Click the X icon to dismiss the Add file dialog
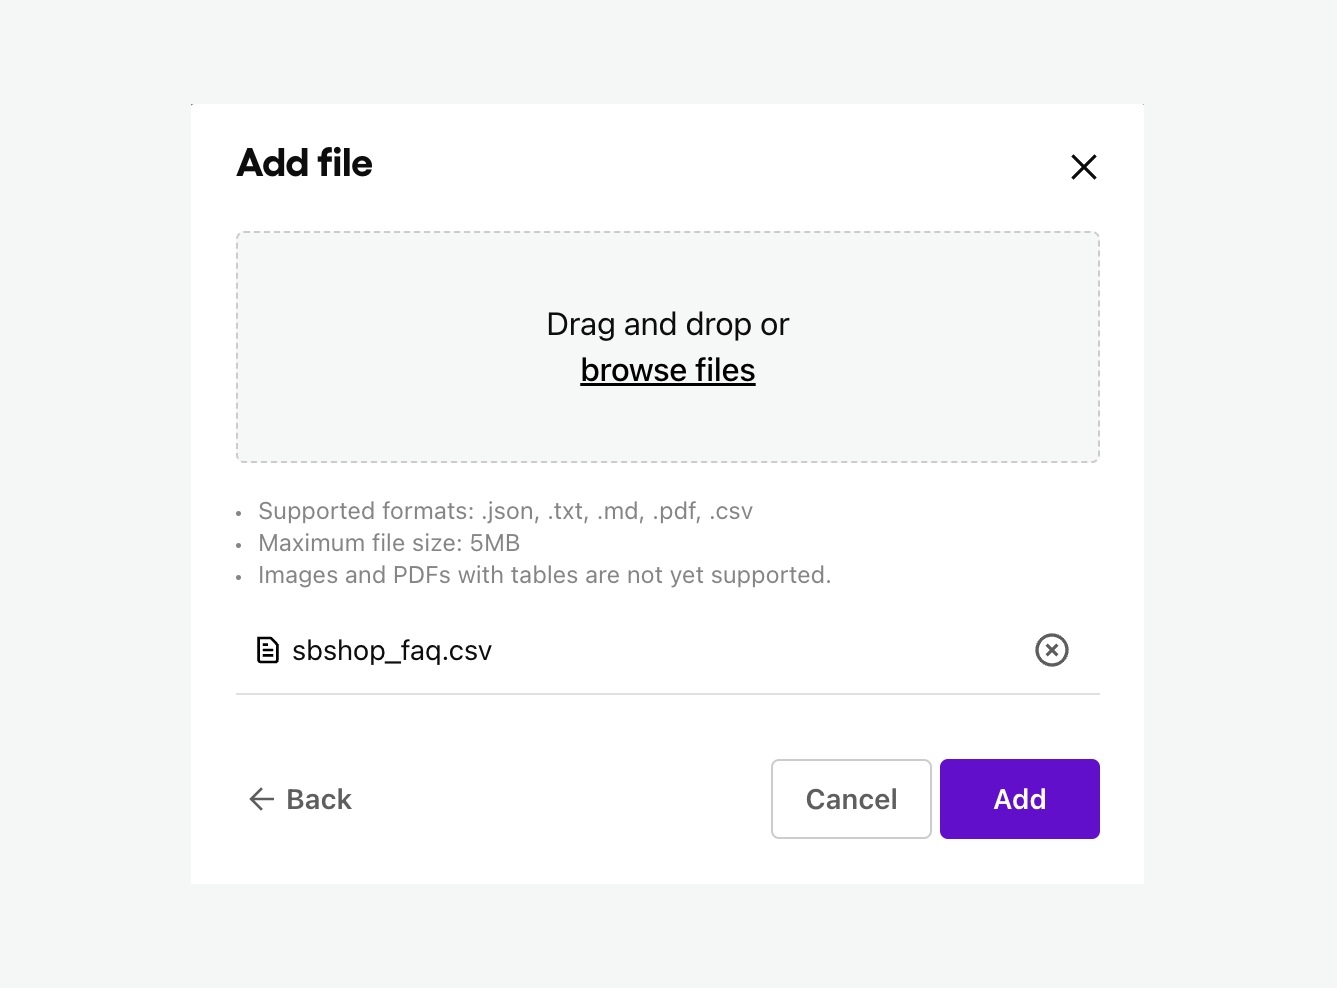The height and width of the screenshot is (988, 1337). pos(1084,167)
